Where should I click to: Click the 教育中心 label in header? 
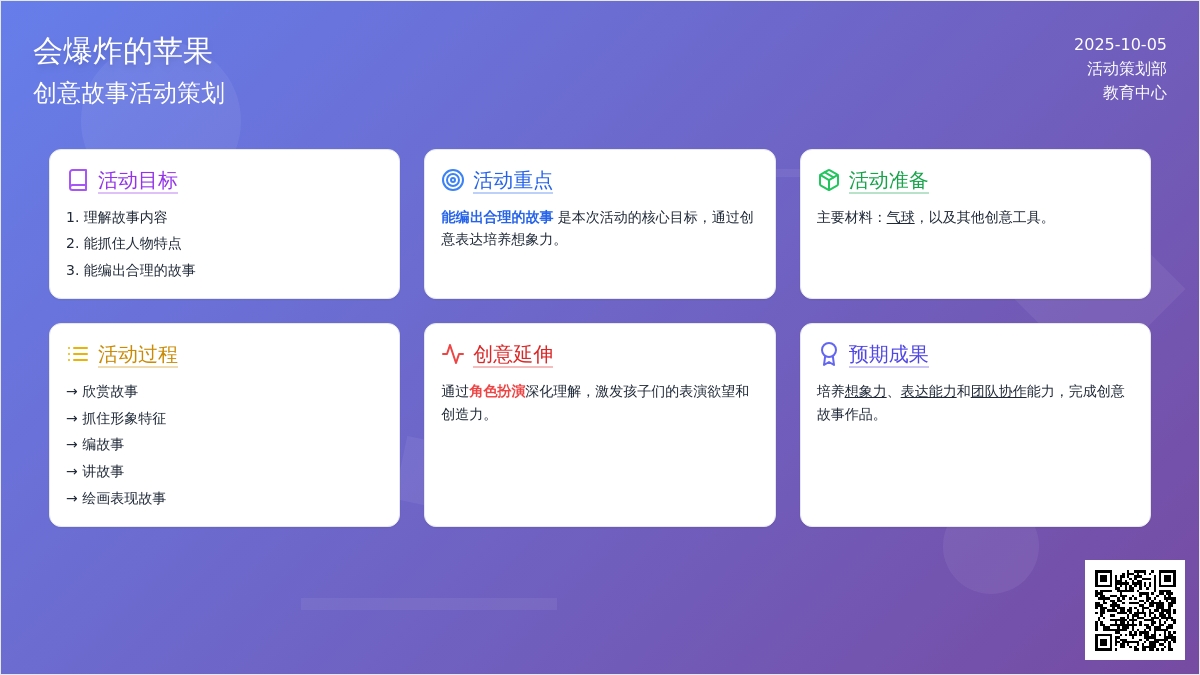pyautogui.click(x=1134, y=92)
